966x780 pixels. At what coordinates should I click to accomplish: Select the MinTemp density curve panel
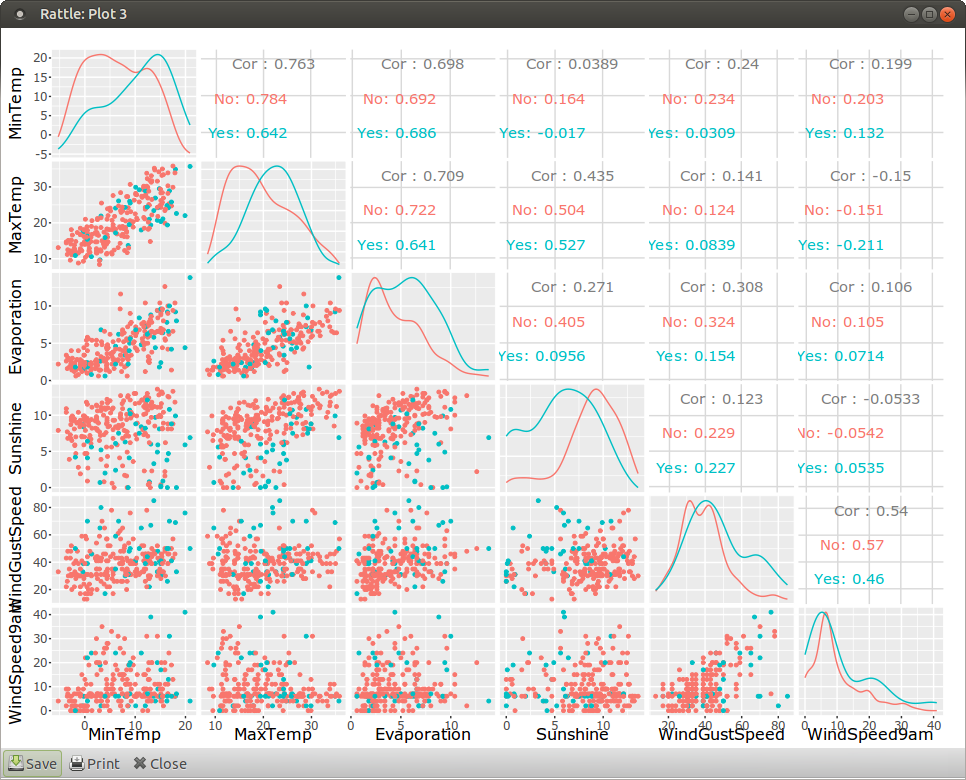(122, 102)
